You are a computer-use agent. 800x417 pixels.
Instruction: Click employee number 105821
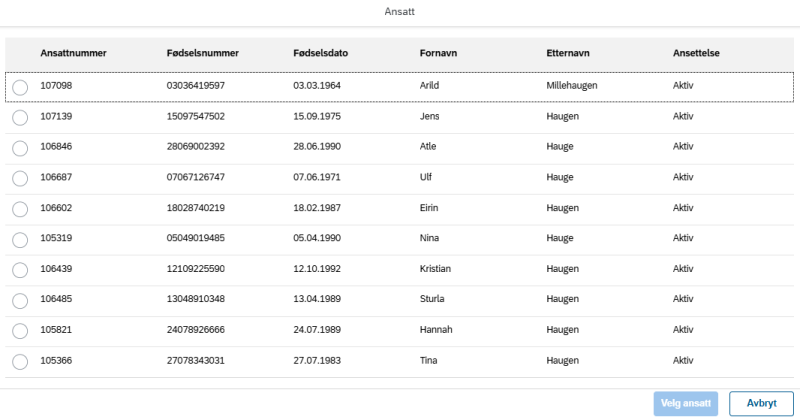click(x=56, y=330)
